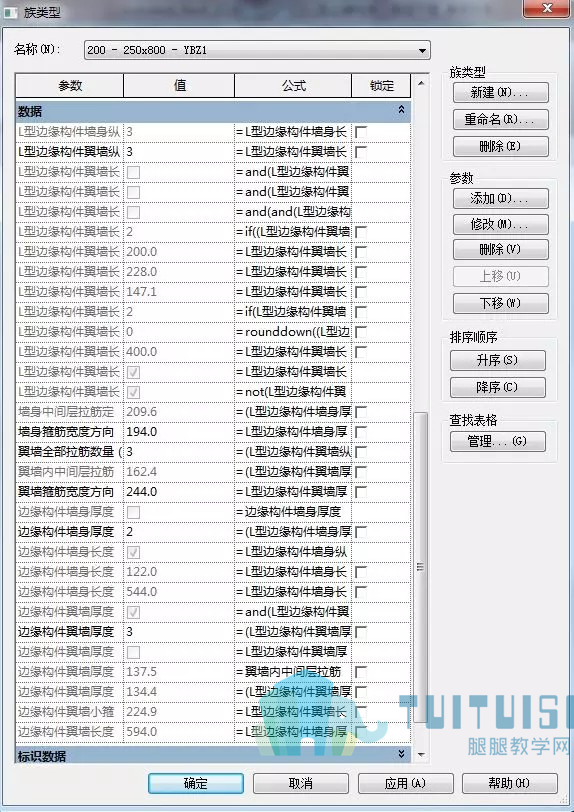Select the 翼墙箍筋宽度方向 parameter name
The image size is (574, 812).
coord(69,492)
